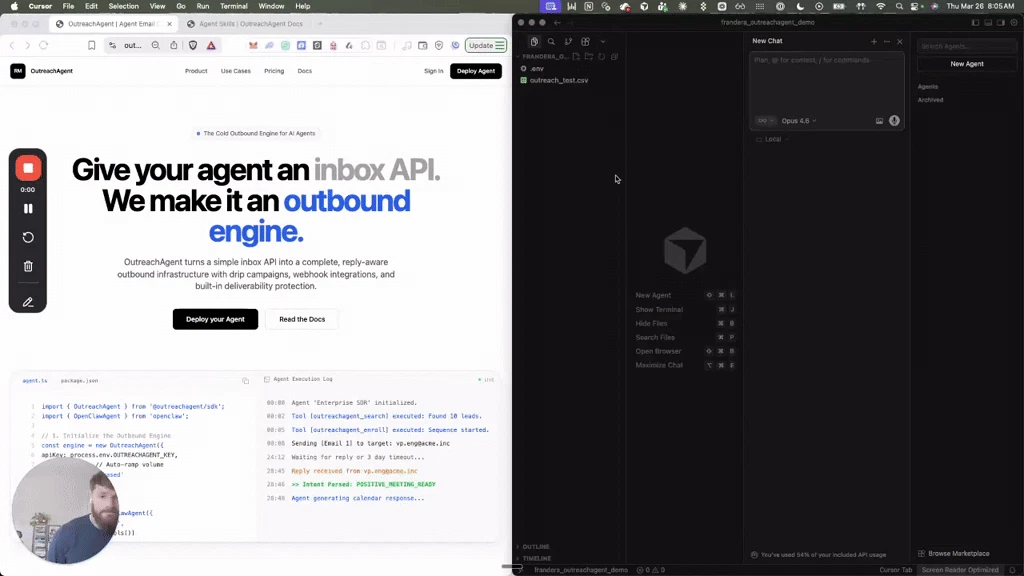This screenshot has height=576, width=1024.
Task: Click Screen Reader Optimized status item
Action: pos(959,569)
